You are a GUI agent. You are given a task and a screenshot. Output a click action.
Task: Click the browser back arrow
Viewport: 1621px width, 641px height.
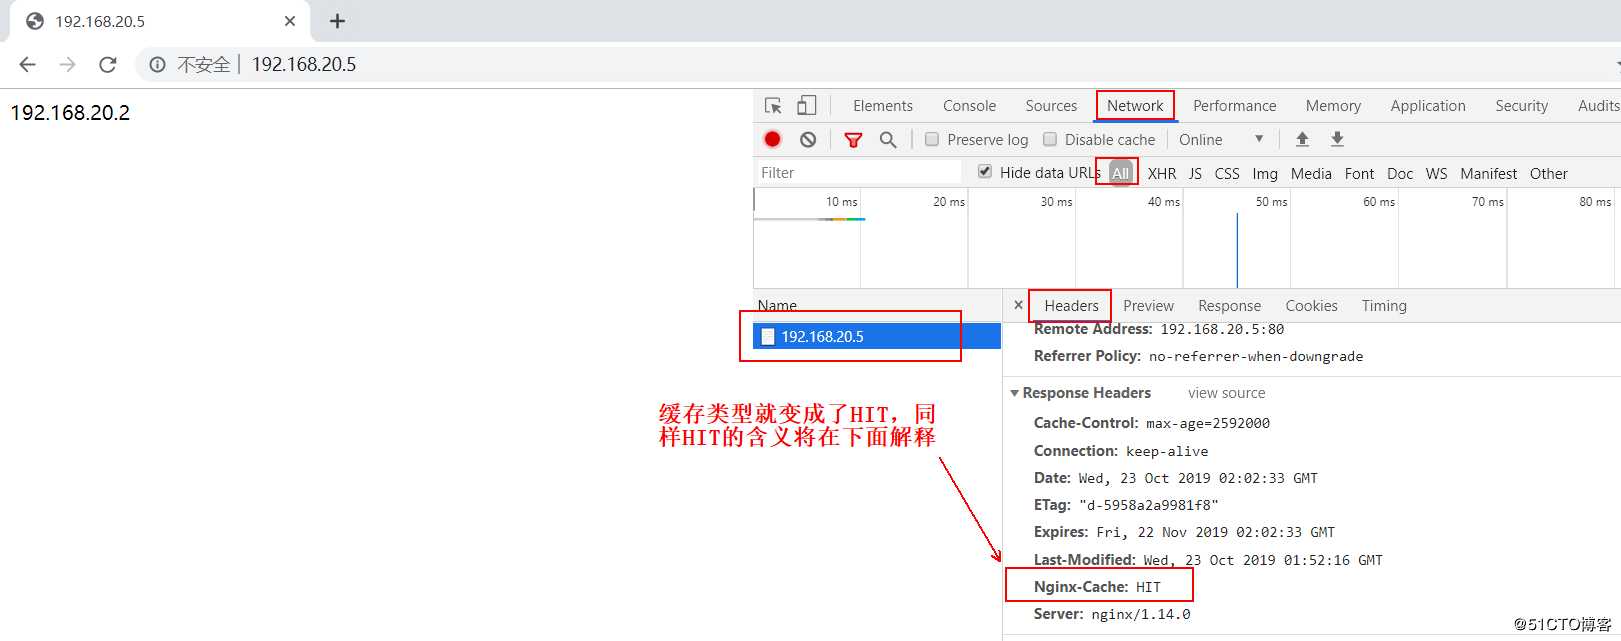tap(28, 64)
